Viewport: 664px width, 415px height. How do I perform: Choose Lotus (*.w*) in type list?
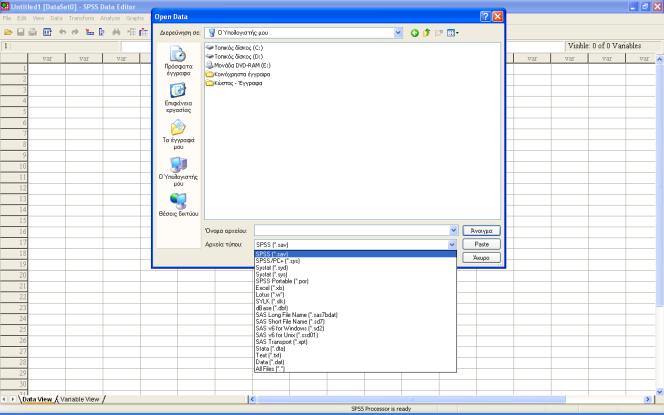[x=355, y=295]
